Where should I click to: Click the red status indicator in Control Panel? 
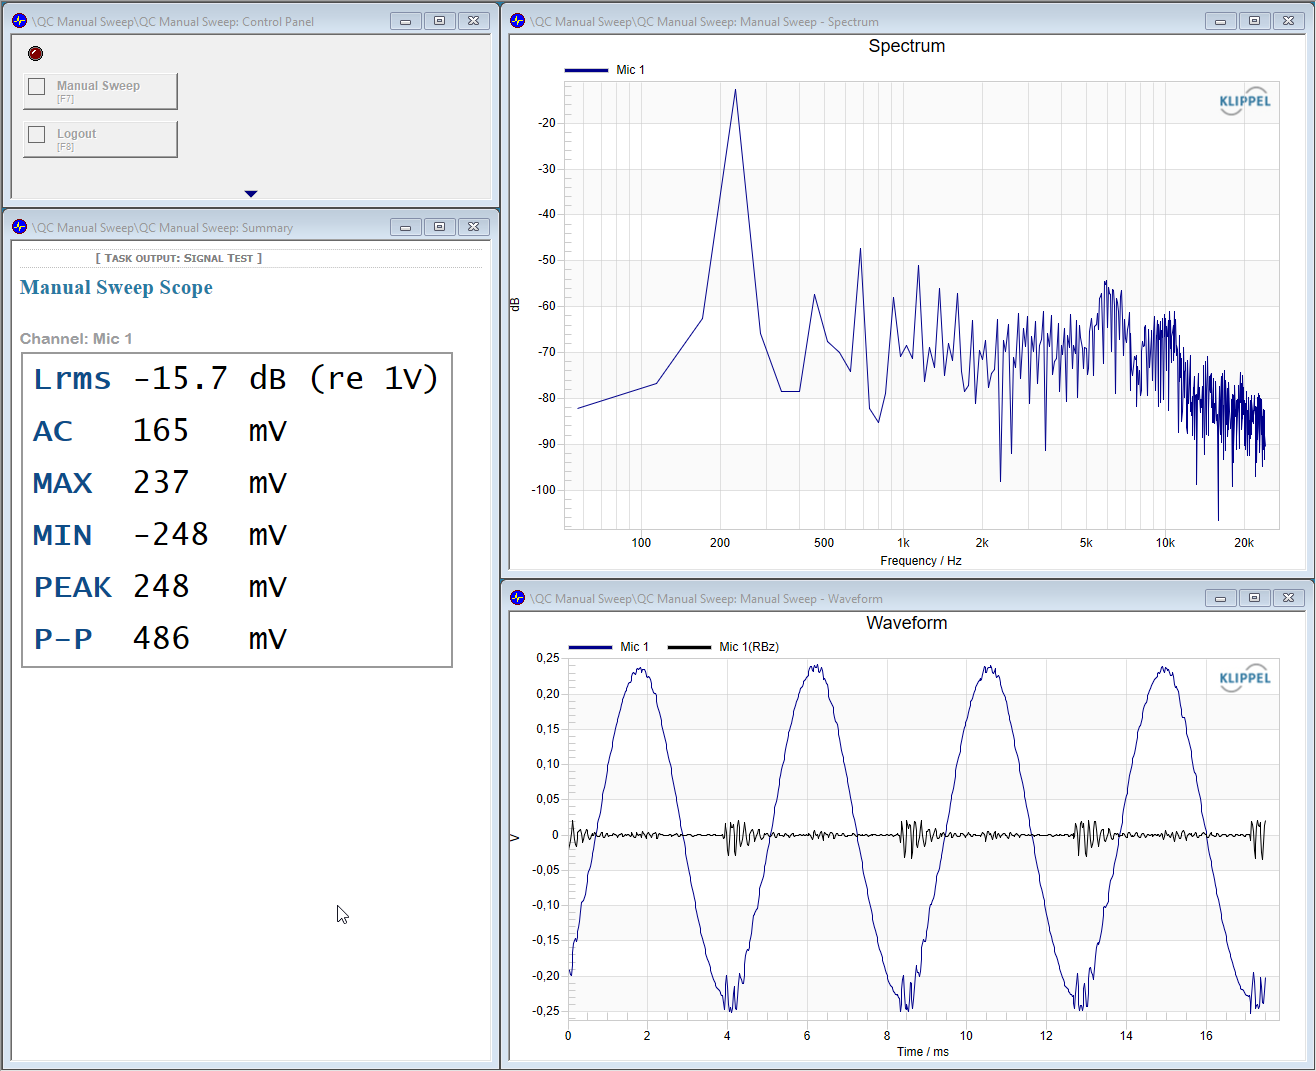36,53
